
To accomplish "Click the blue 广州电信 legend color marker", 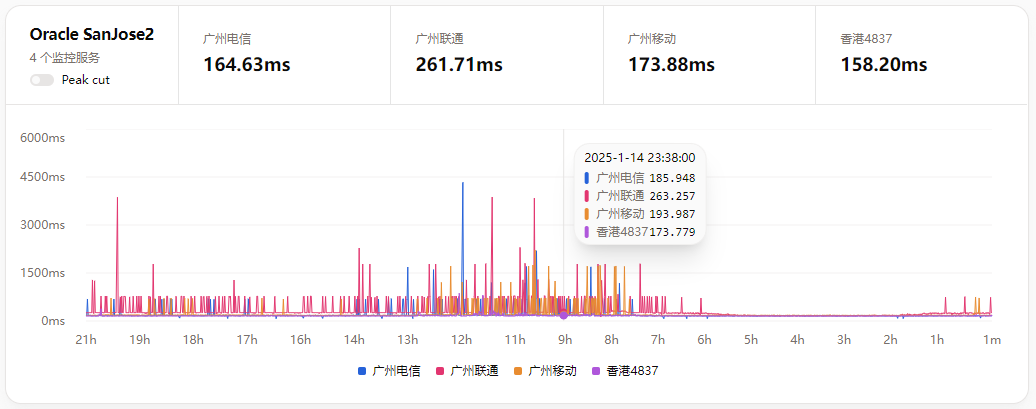I will [362, 371].
